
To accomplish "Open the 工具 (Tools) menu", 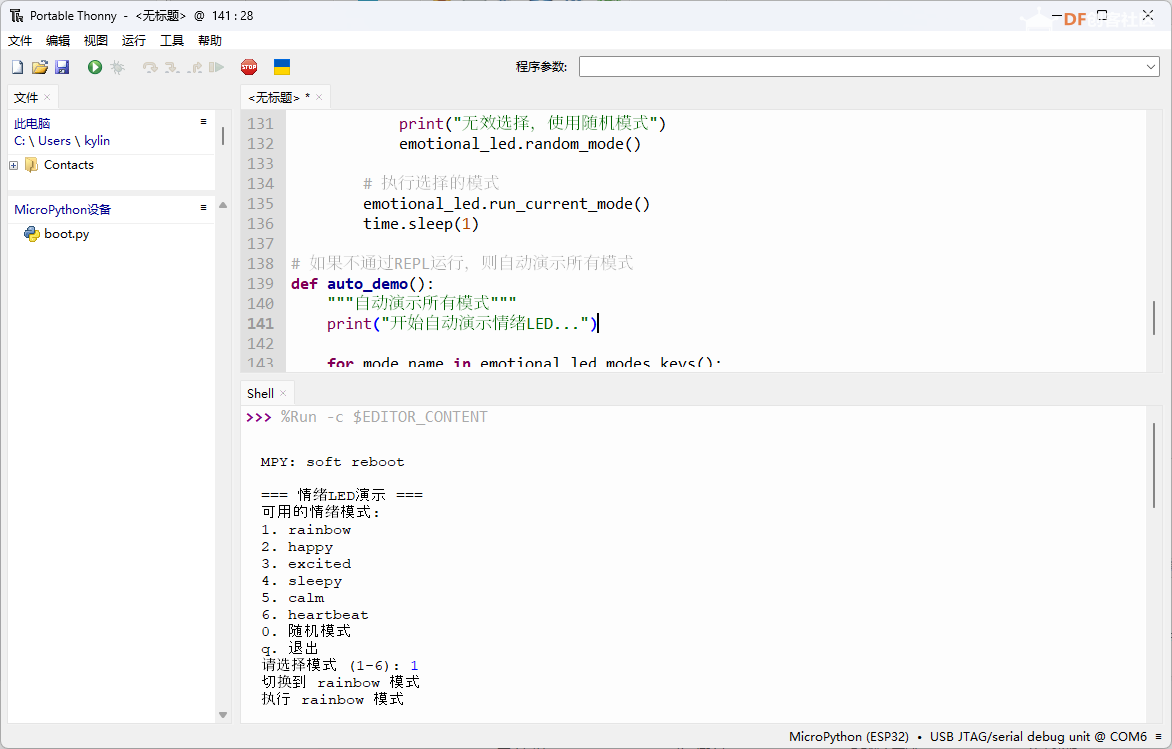I will (172, 41).
